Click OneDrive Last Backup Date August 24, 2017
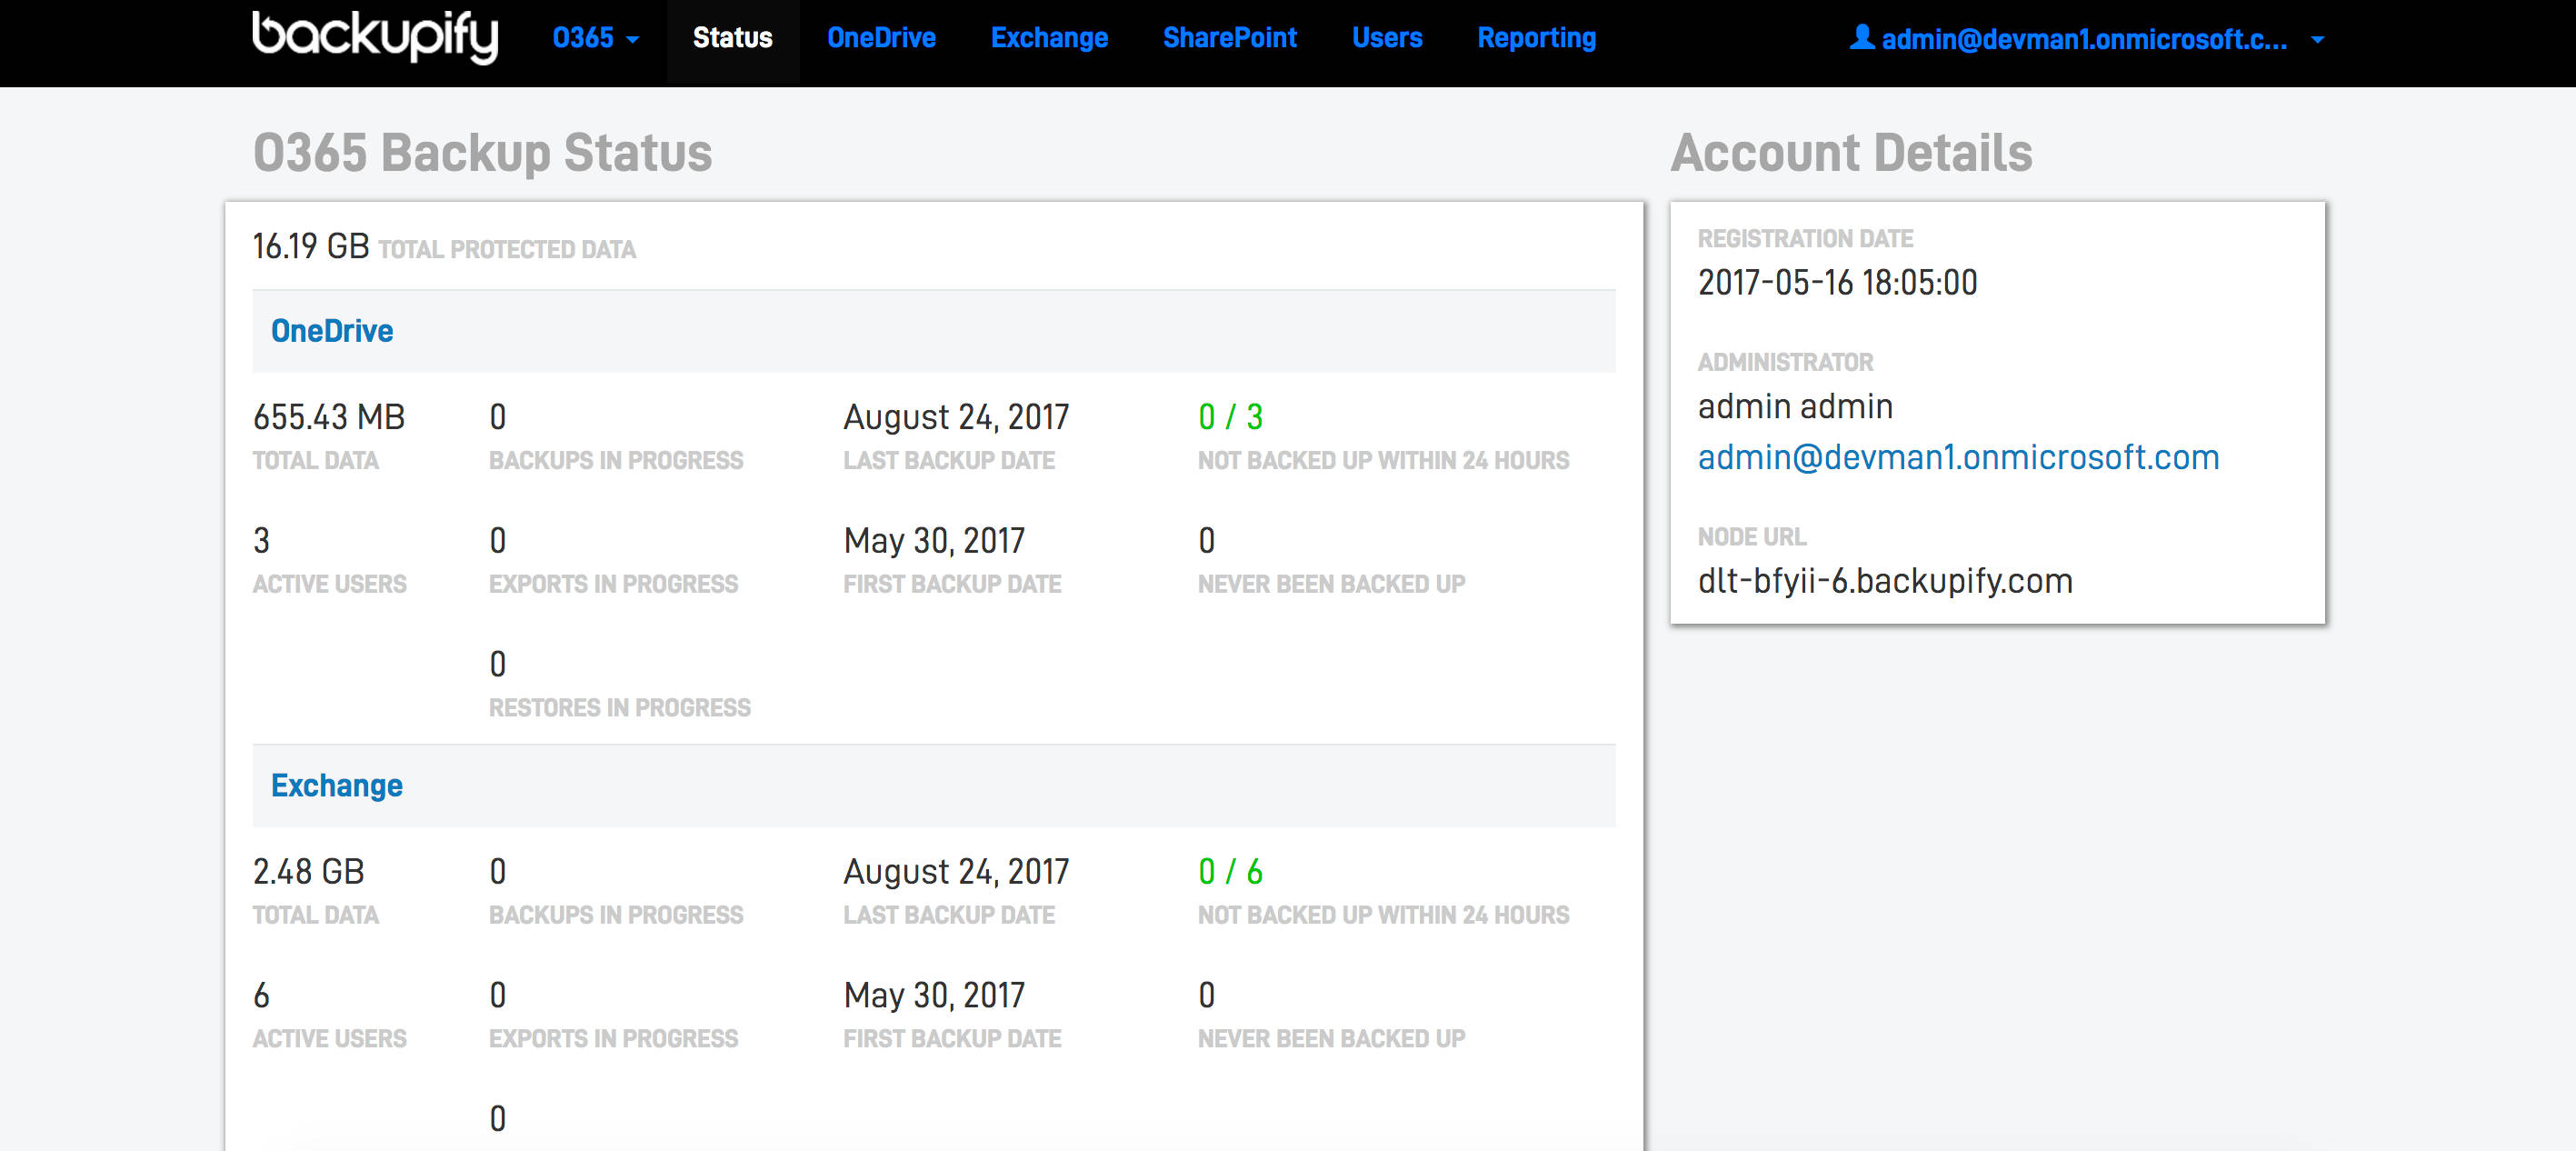The height and width of the screenshot is (1151, 2576). [x=955, y=417]
